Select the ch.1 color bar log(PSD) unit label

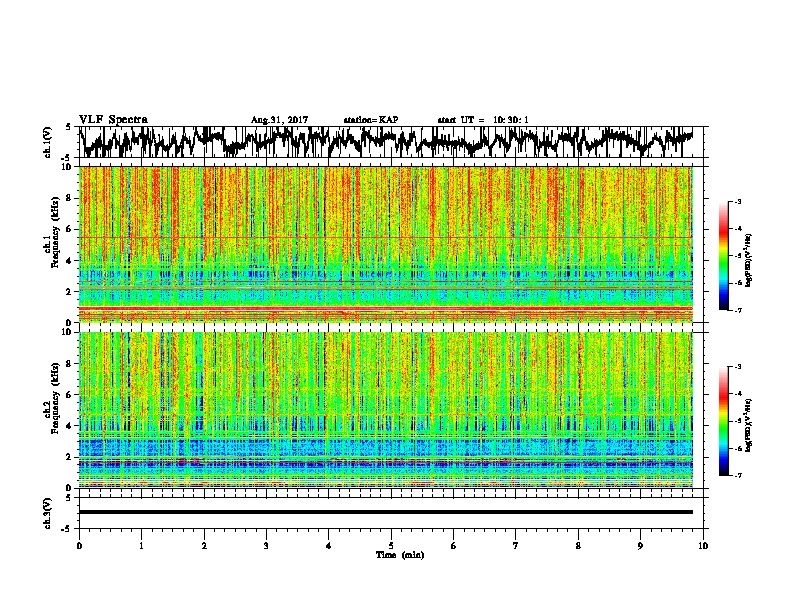748,261
